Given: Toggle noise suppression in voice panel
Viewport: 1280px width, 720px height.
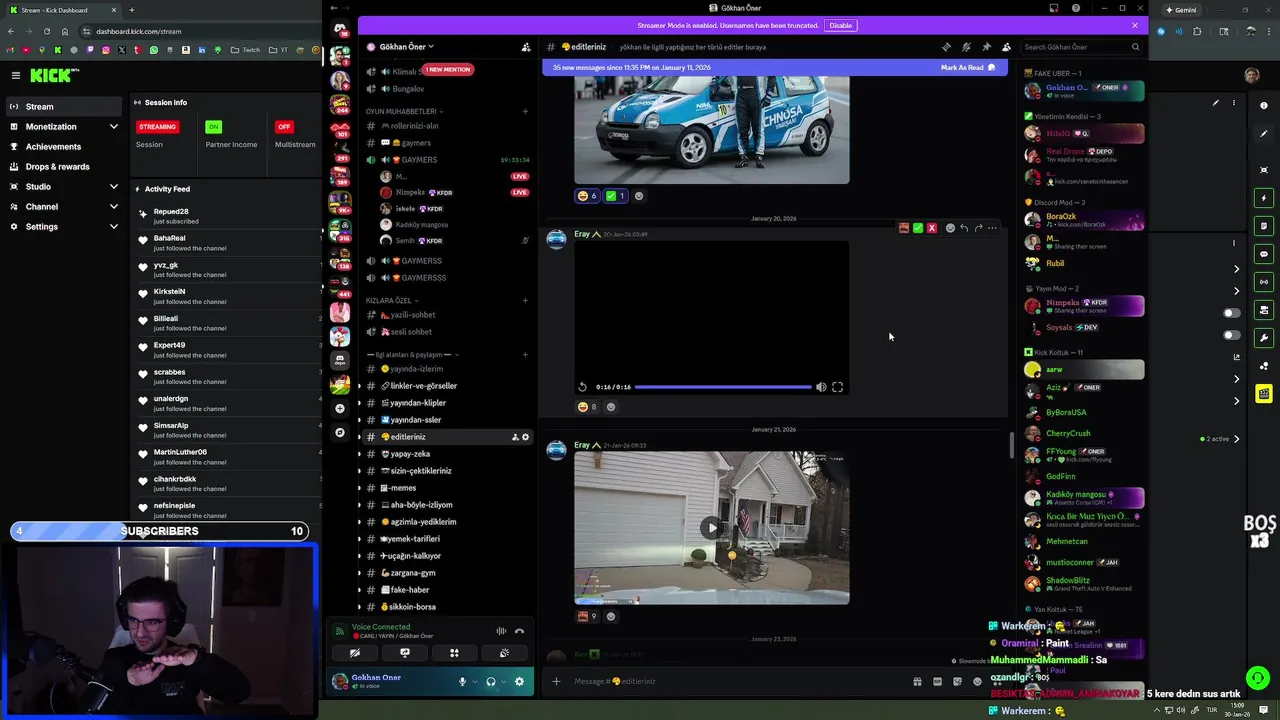Looking at the screenshot, I should 501,631.
